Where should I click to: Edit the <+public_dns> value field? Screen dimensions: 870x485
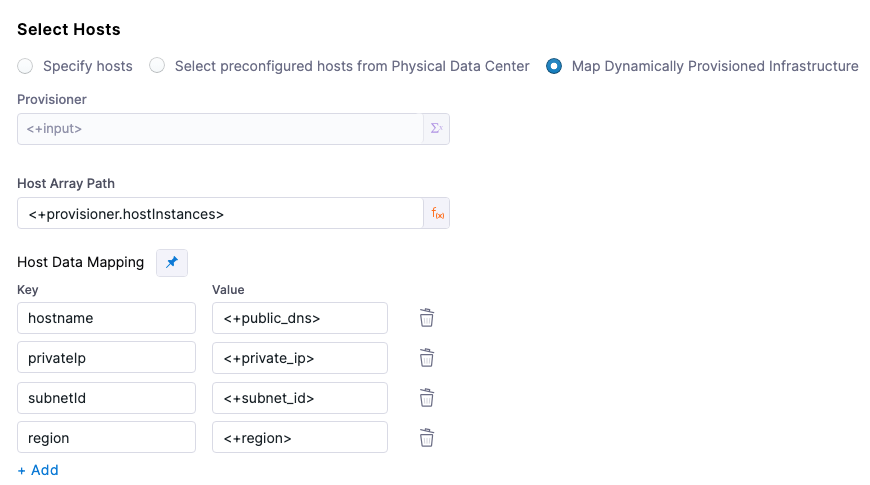coord(299,318)
